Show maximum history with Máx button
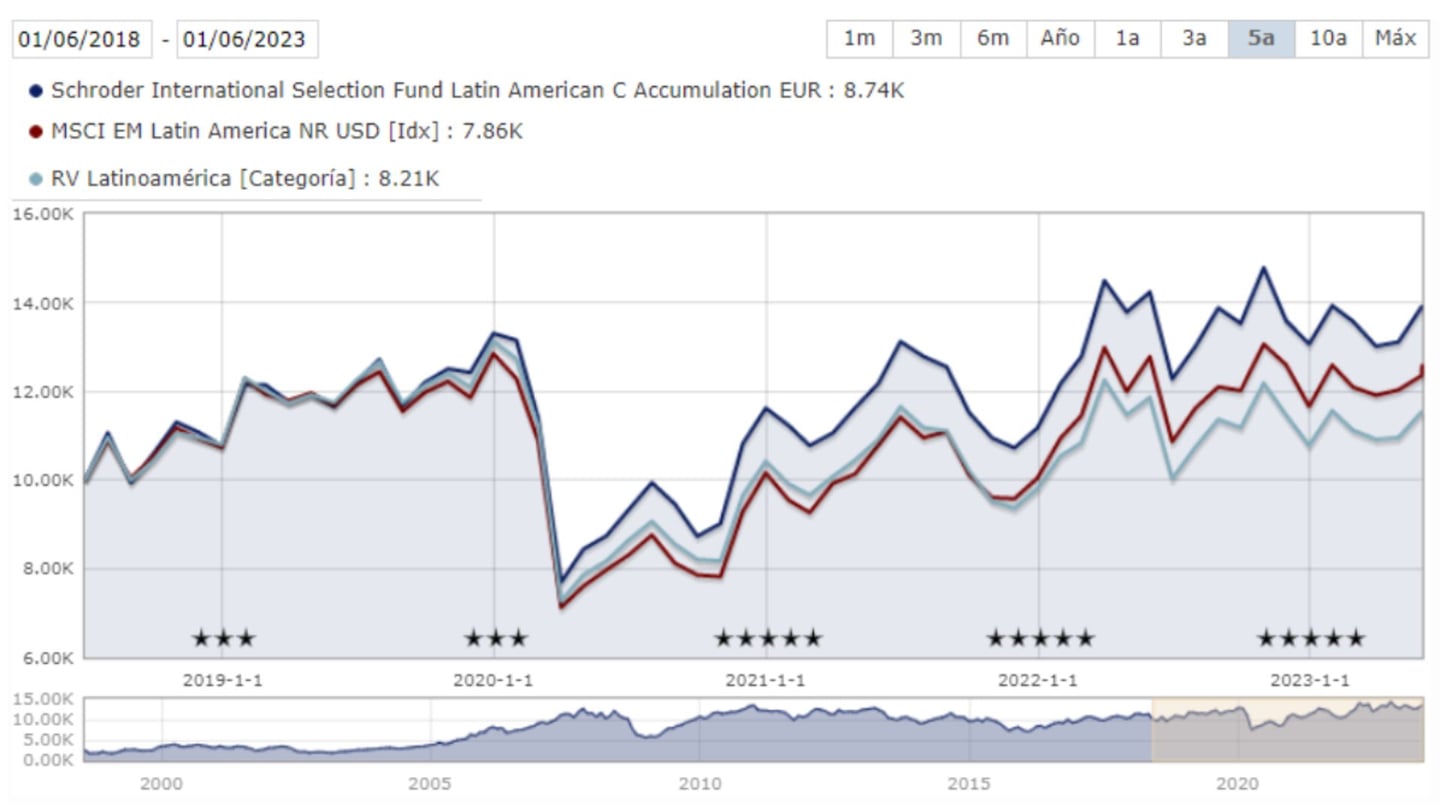Screen dimensions: 1440x810 click(x=1395, y=39)
